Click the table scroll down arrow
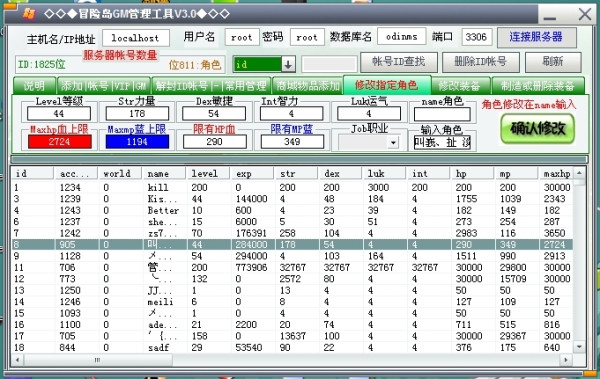 point(579,347)
